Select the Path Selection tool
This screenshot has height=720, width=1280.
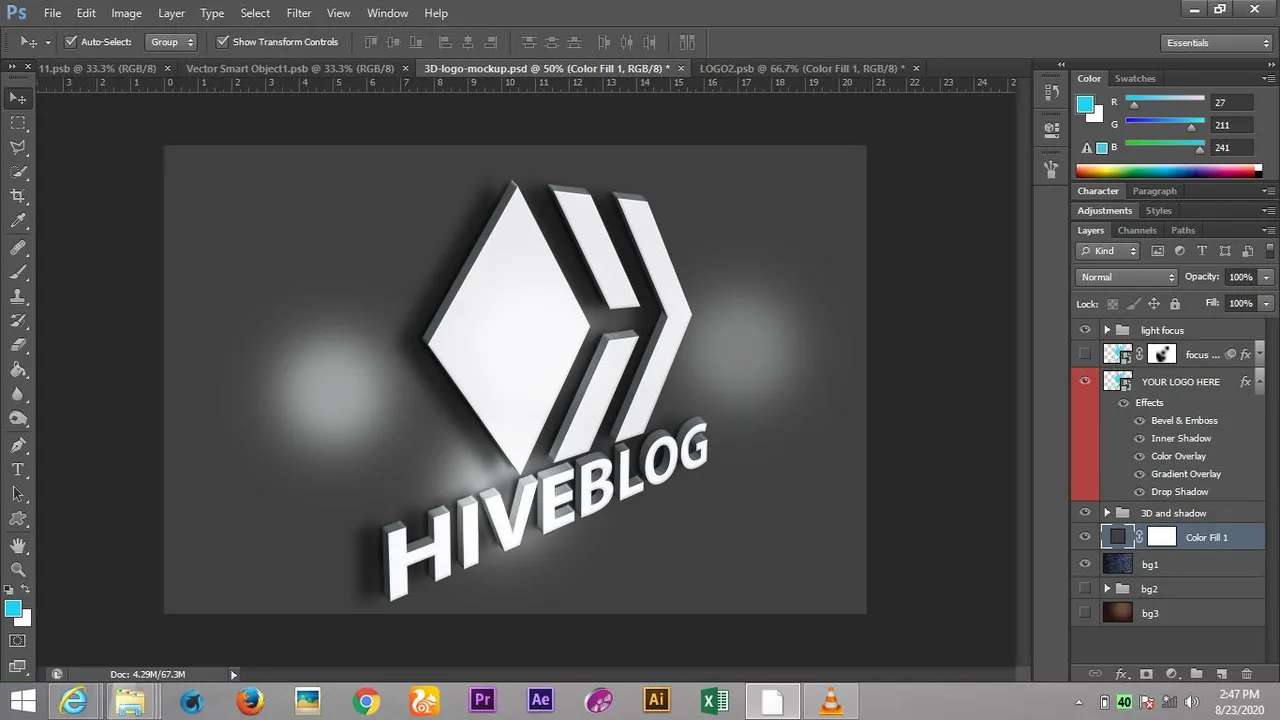[18, 494]
